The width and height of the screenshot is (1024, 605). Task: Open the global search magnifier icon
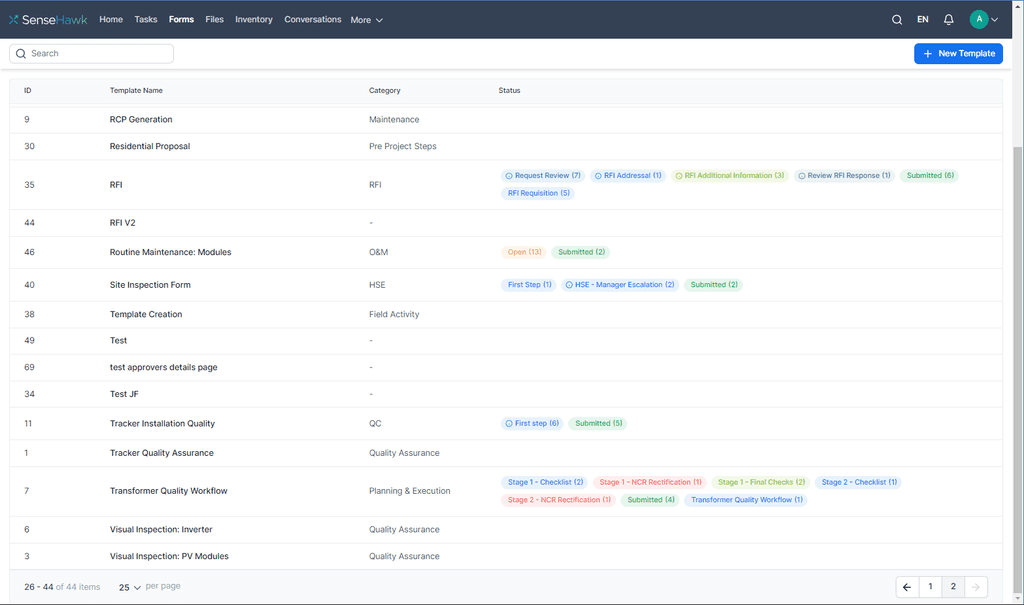[897, 20]
